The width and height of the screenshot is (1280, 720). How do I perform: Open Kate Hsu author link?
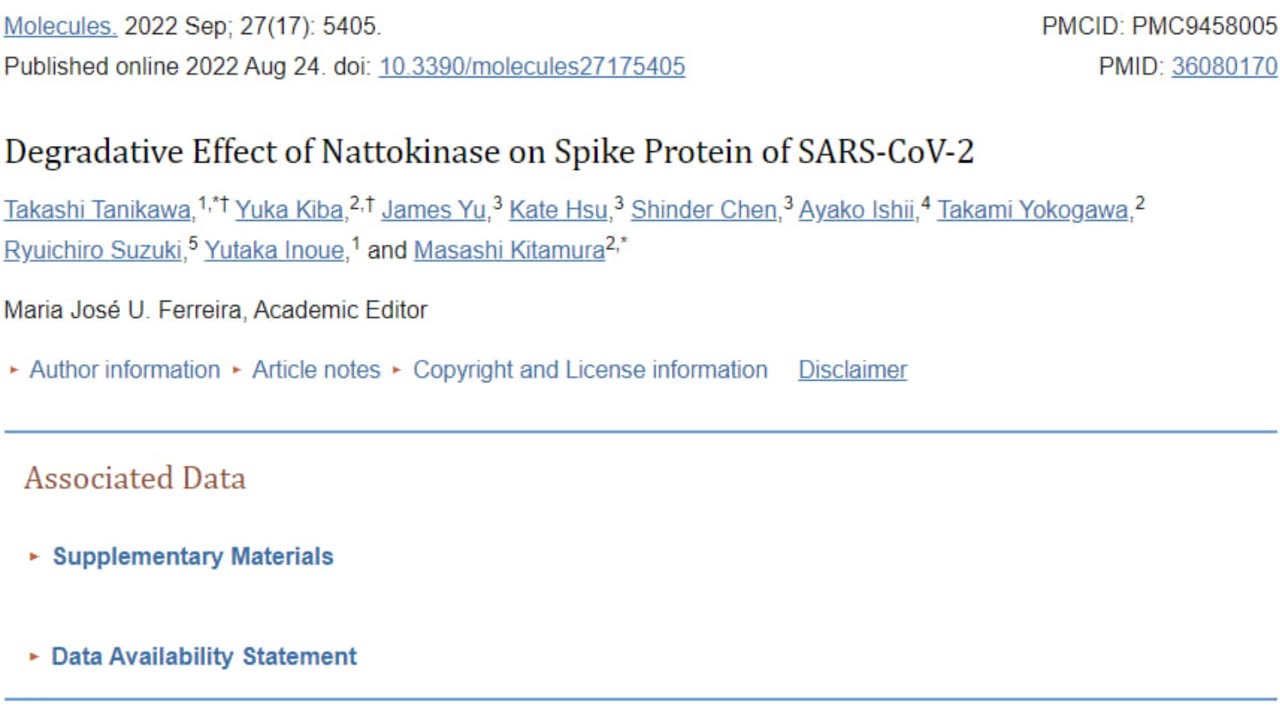[x=559, y=210]
